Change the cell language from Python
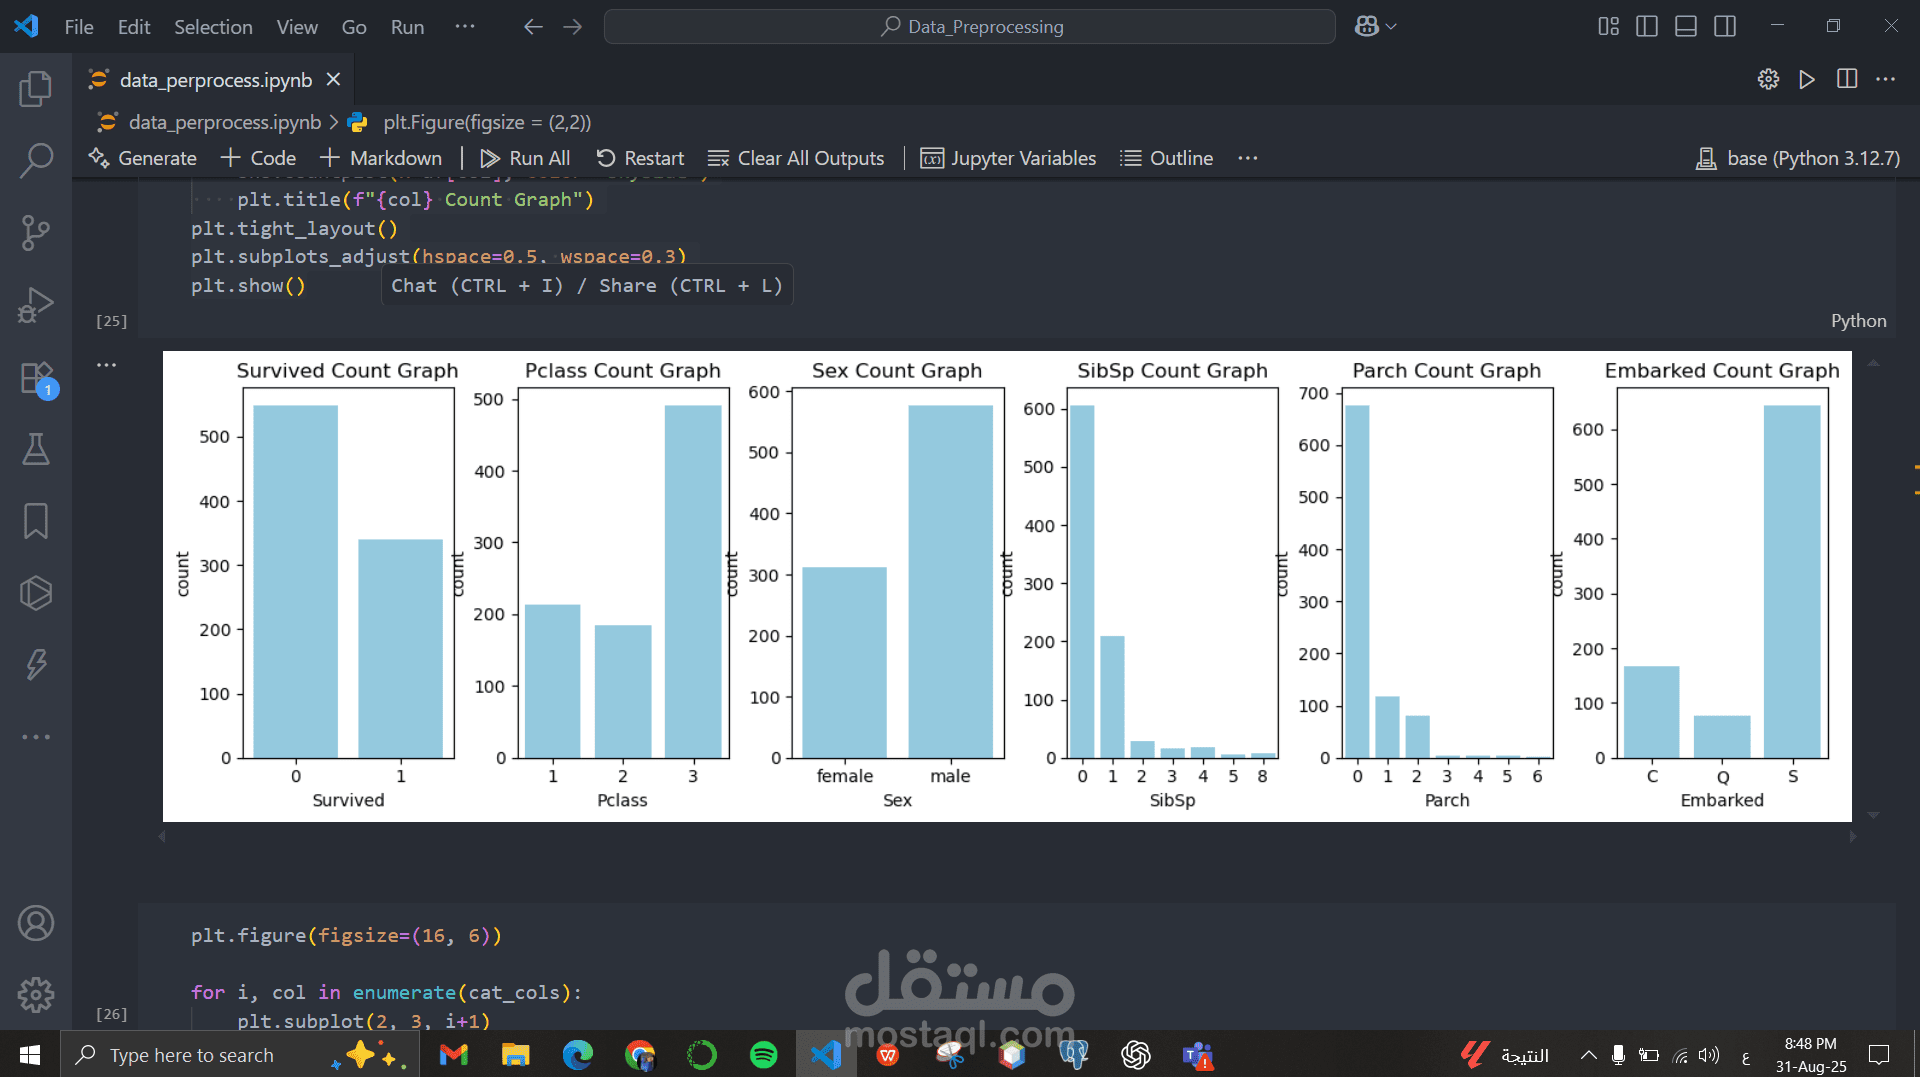Image resolution: width=1920 pixels, height=1077 pixels. [1858, 321]
